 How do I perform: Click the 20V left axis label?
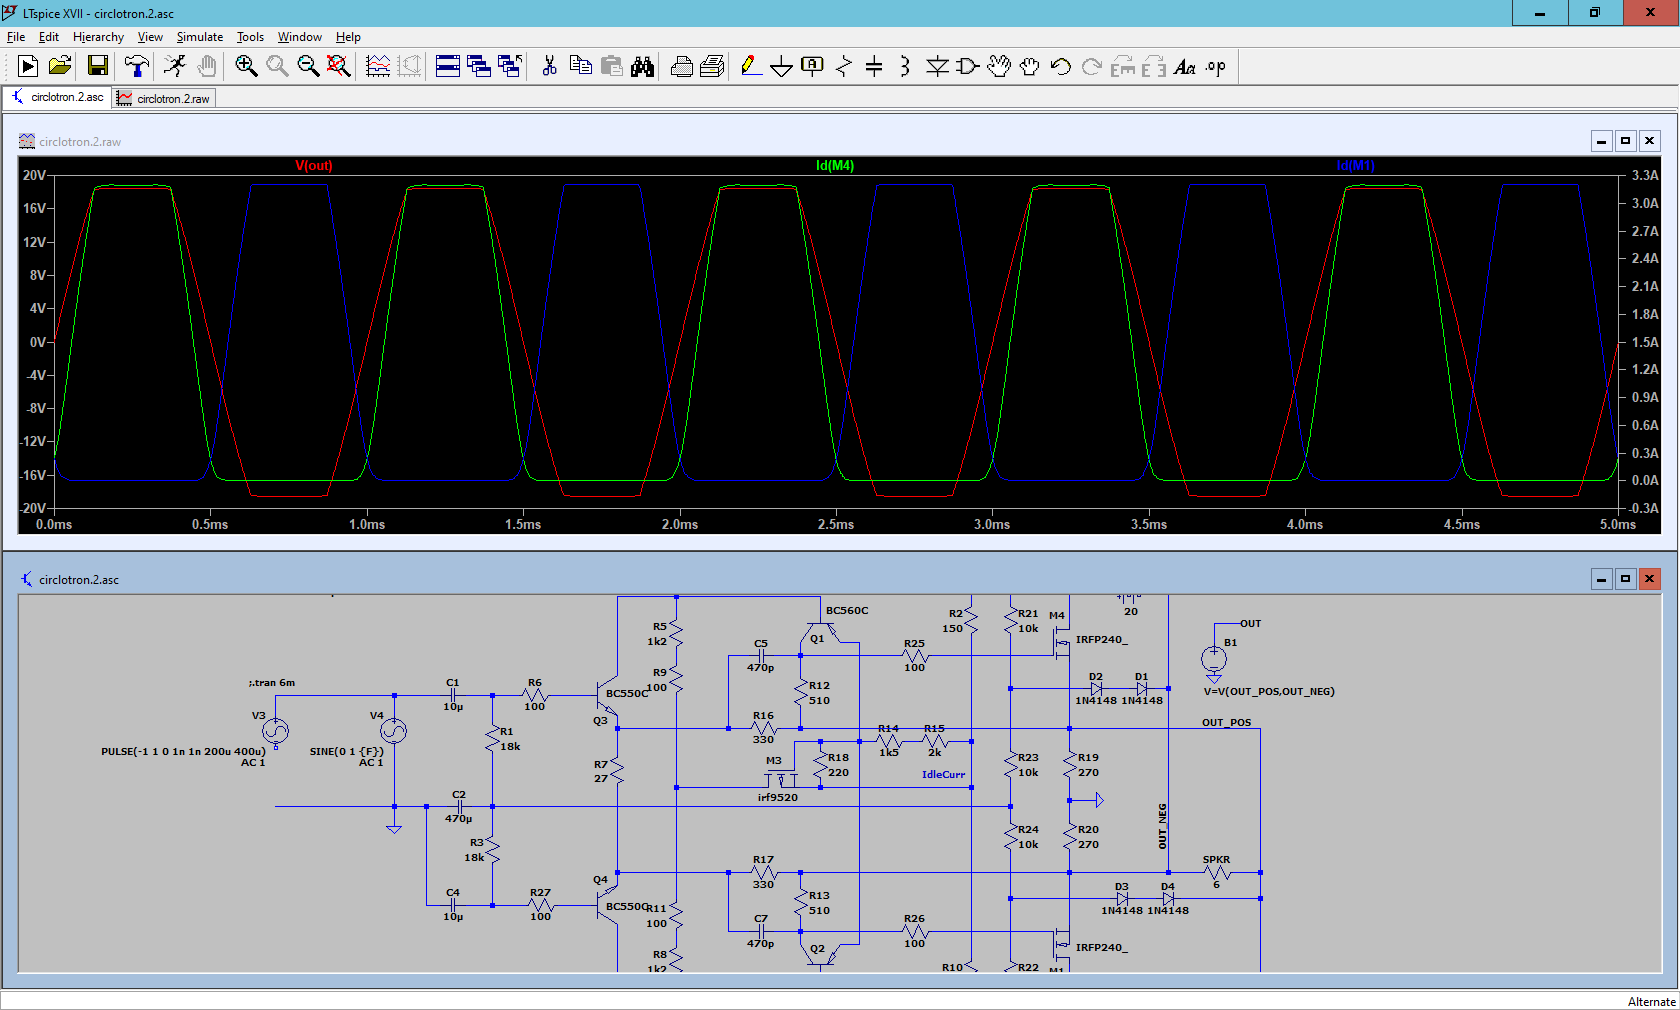(x=34, y=175)
